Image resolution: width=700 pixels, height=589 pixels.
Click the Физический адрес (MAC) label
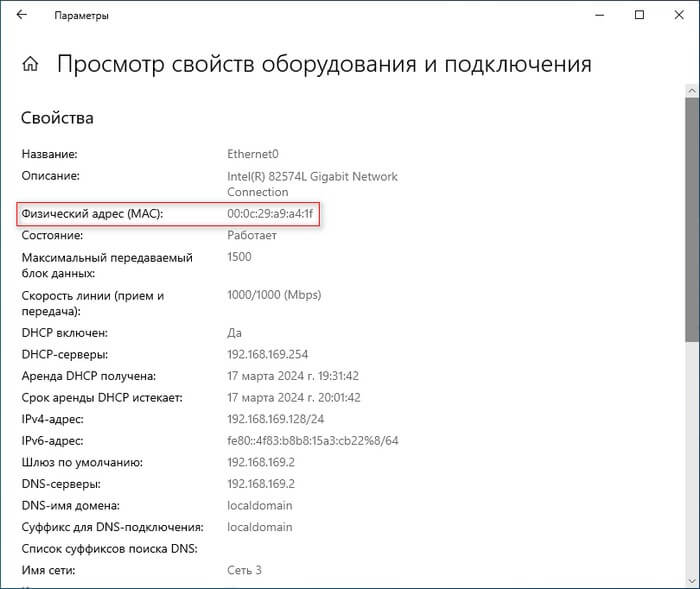coord(92,214)
